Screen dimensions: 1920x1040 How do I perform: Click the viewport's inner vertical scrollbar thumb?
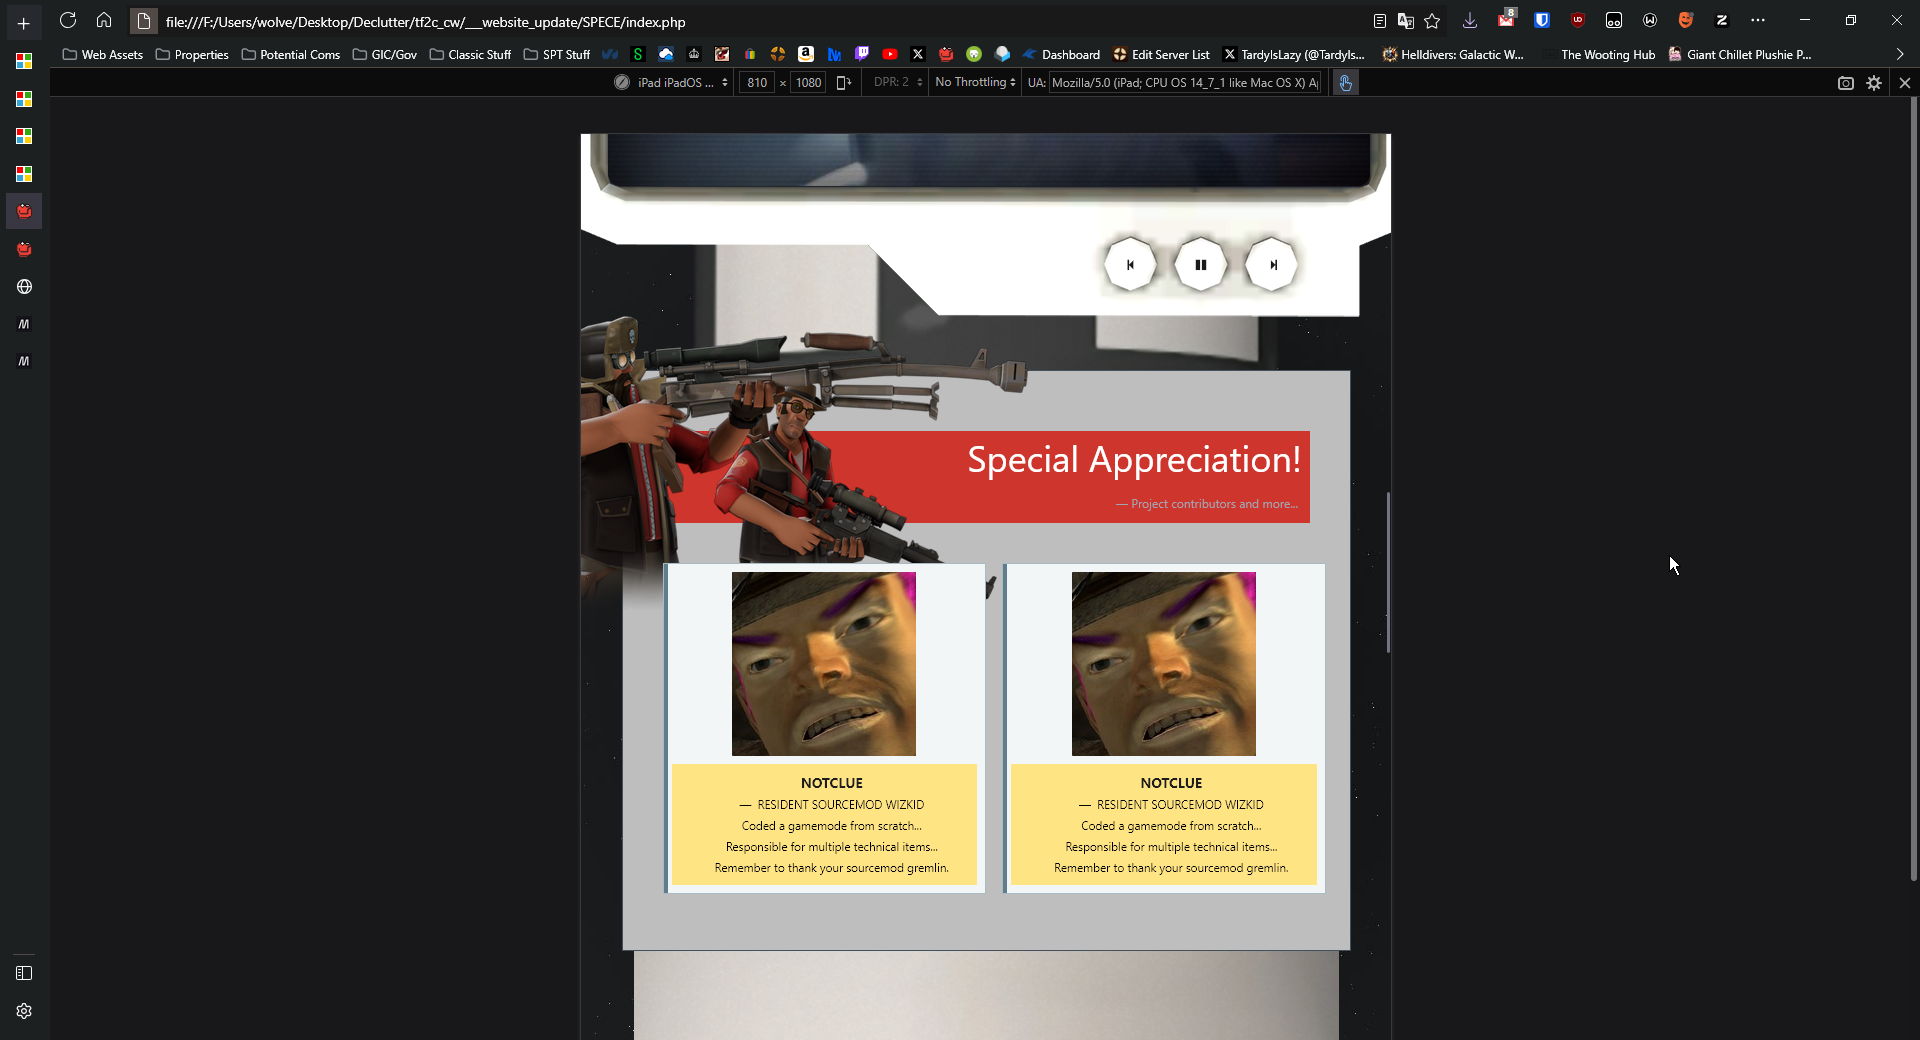click(x=1388, y=572)
